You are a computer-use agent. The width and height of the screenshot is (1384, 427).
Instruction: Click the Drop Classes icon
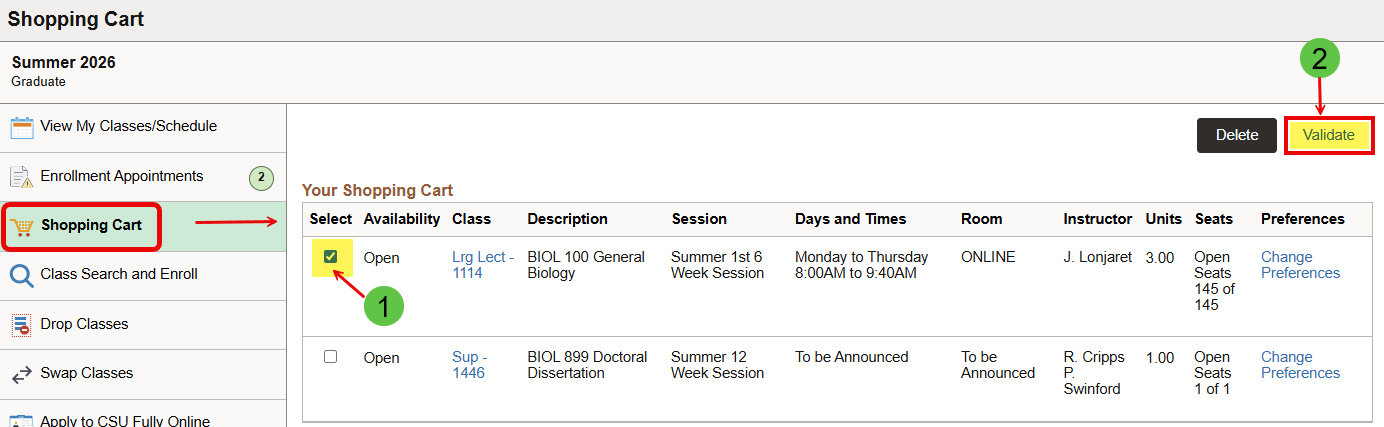pyautogui.click(x=22, y=325)
